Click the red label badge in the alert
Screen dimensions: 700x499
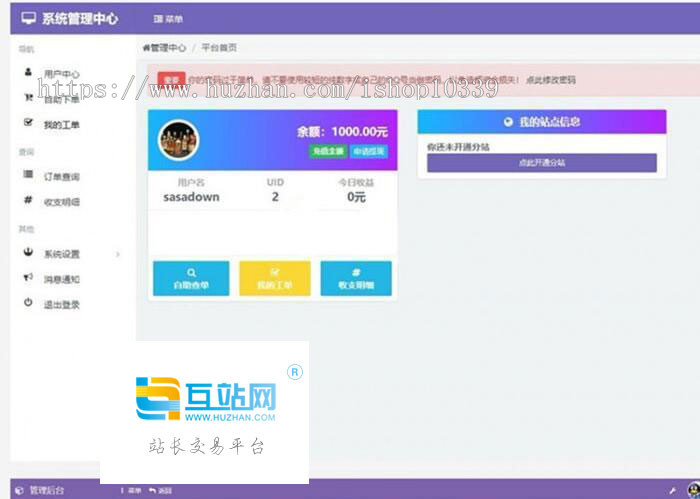click(171, 80)
